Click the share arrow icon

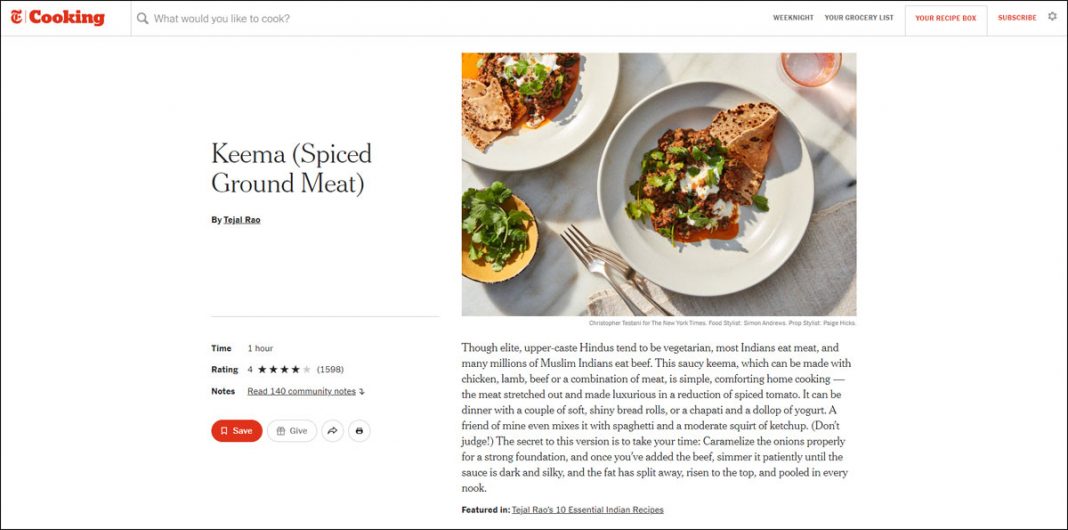tap(333, 431)
